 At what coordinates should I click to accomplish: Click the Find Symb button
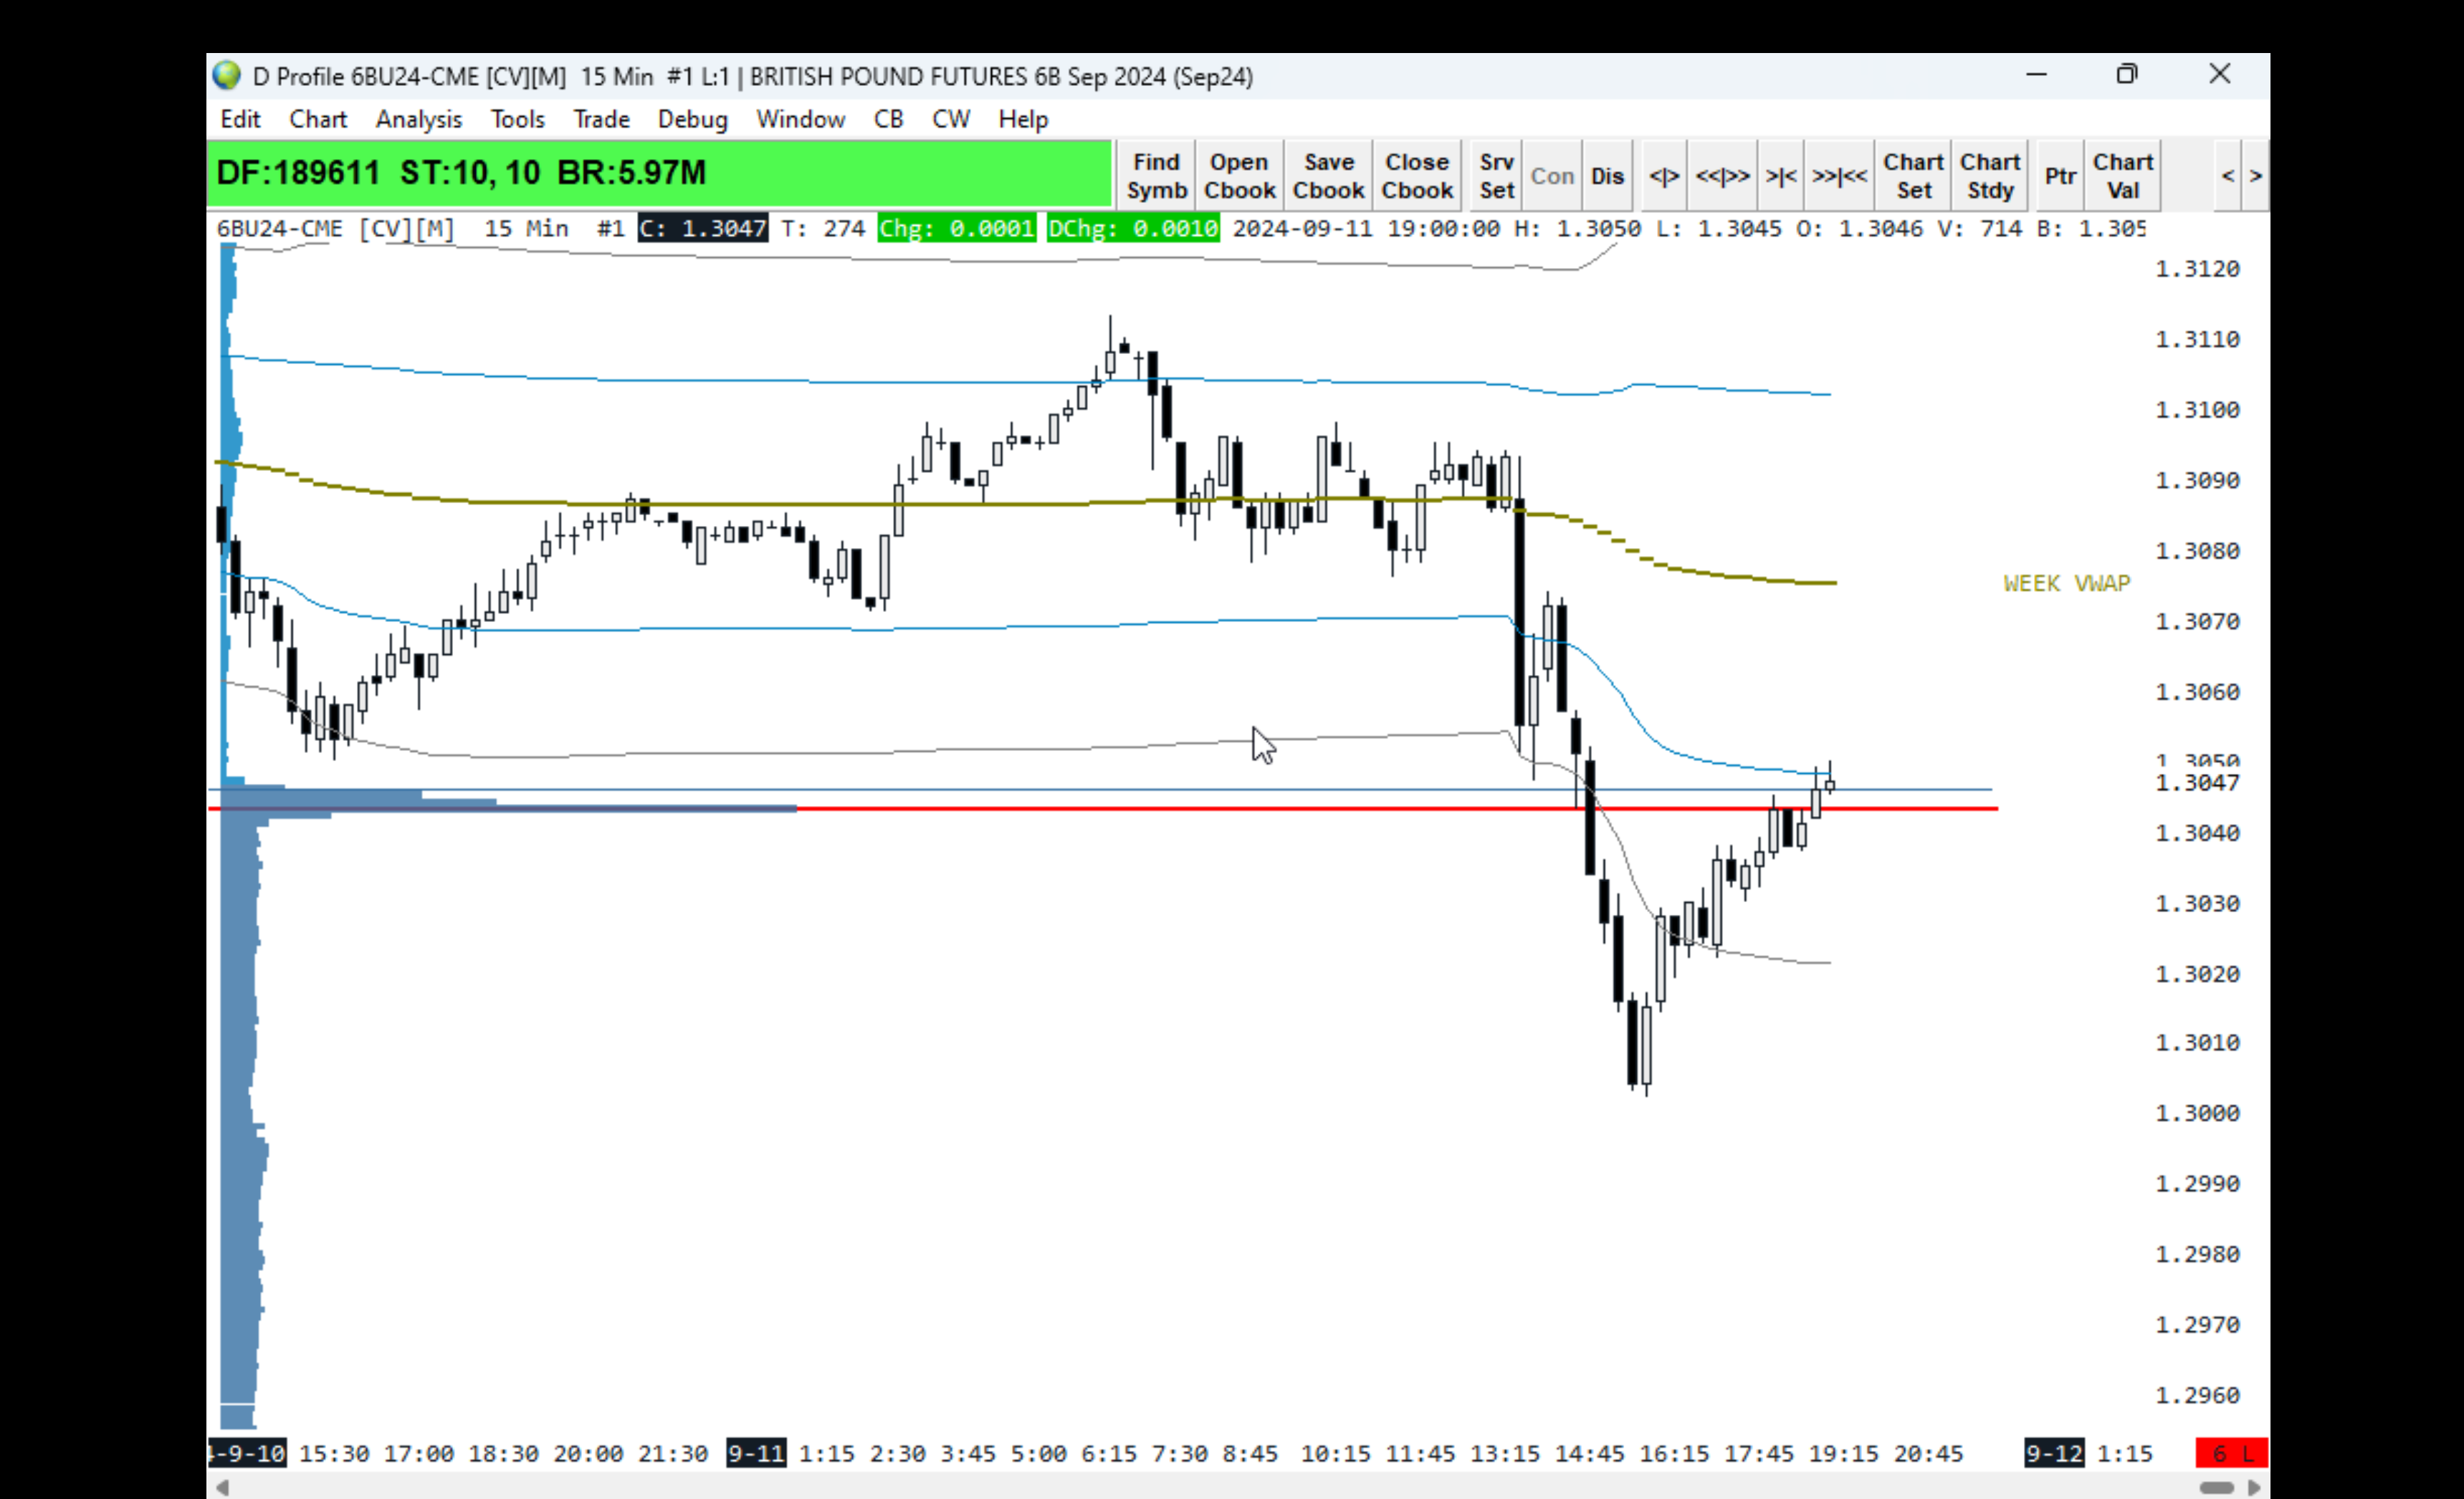point(1156,176)
